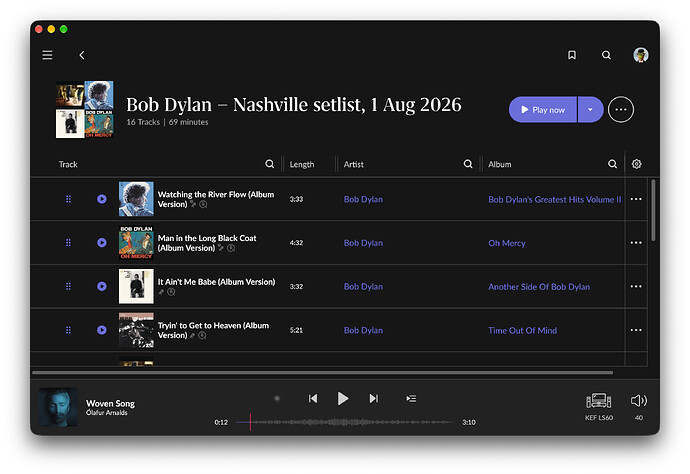
Task: Open Another Side Of Bob Dylan album link
Action: 539,287
